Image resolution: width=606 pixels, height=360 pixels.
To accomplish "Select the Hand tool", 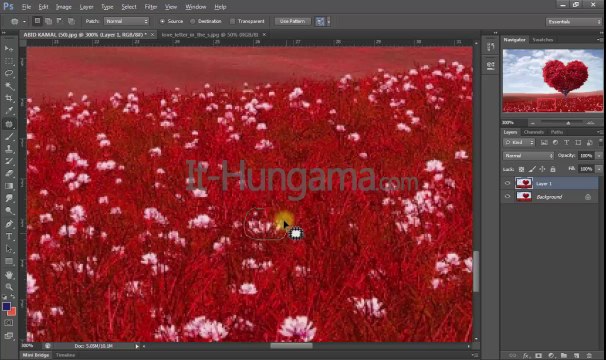I will pos(9,275).
